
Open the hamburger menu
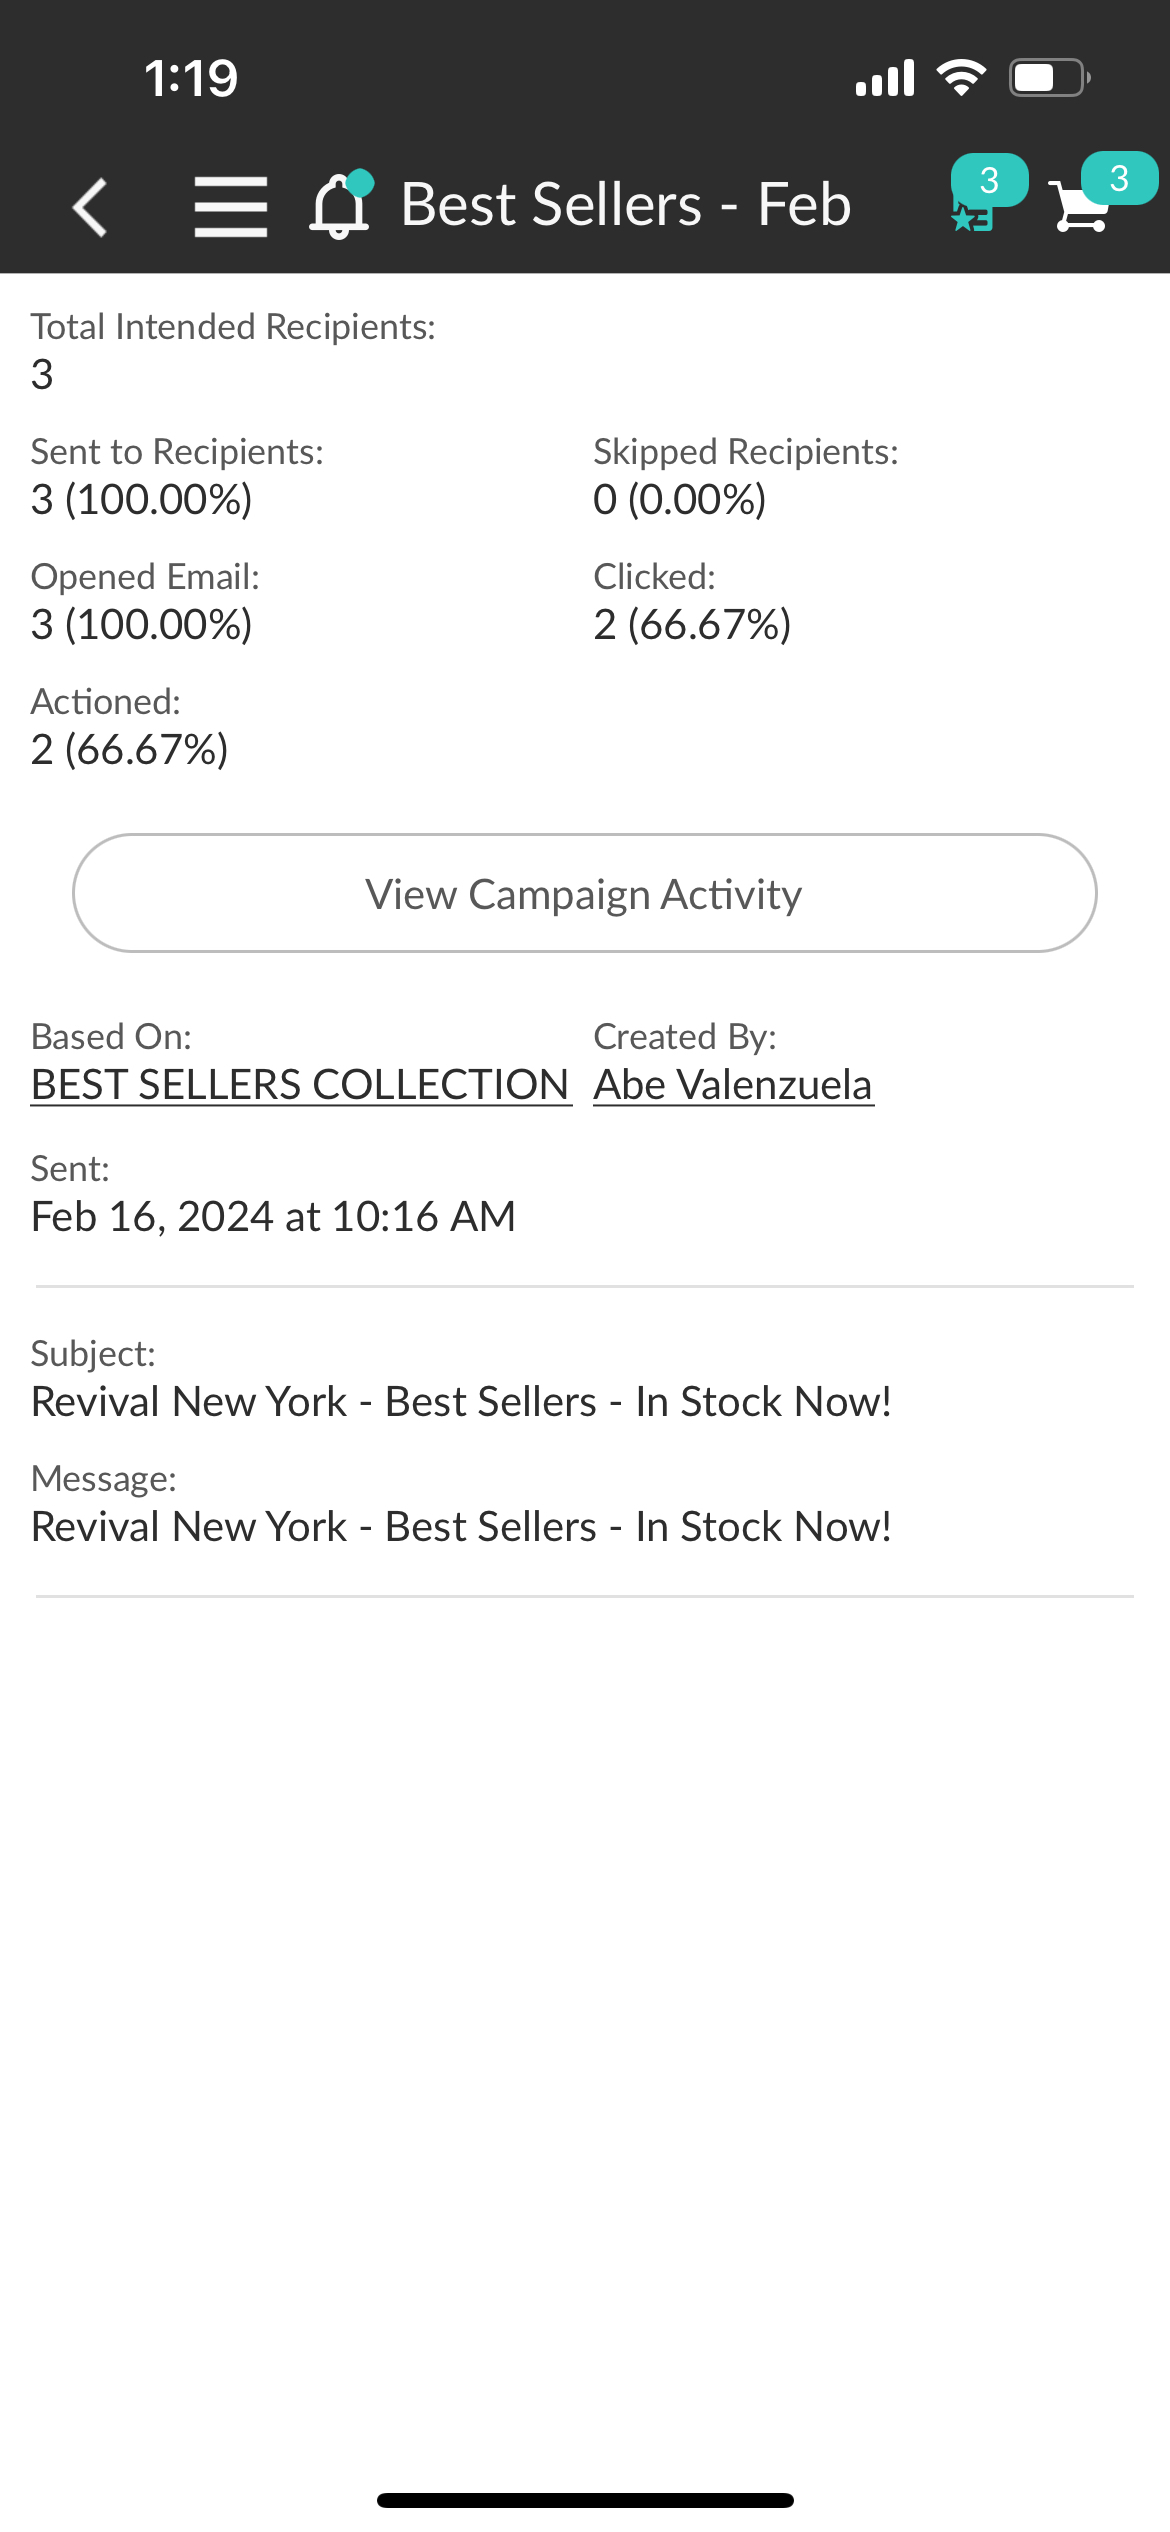230,207
